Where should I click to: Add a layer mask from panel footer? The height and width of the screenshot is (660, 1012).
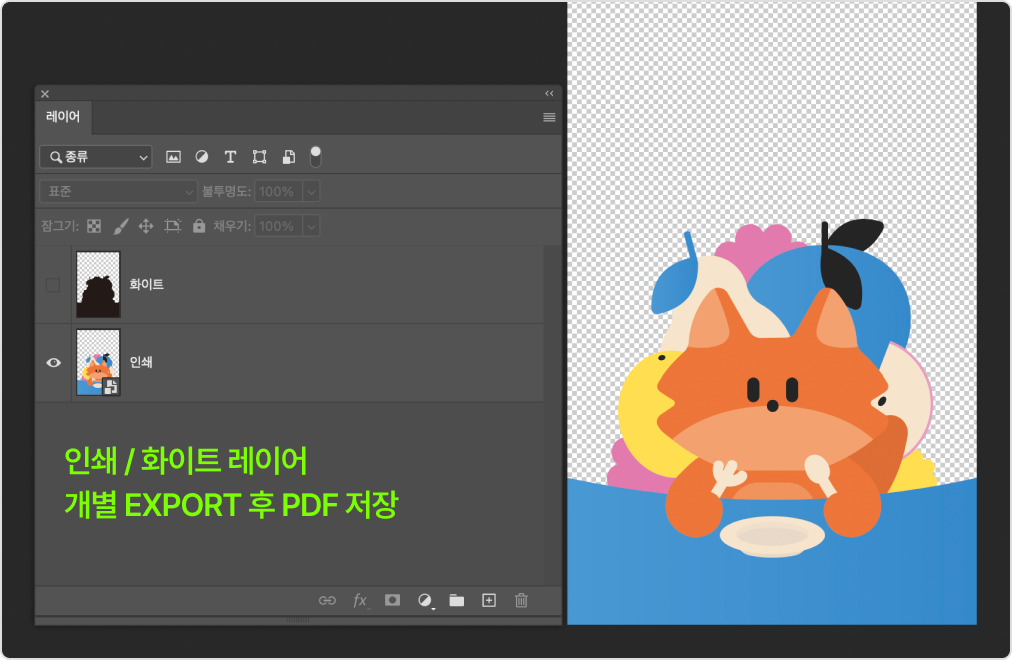tap(393, 600)
